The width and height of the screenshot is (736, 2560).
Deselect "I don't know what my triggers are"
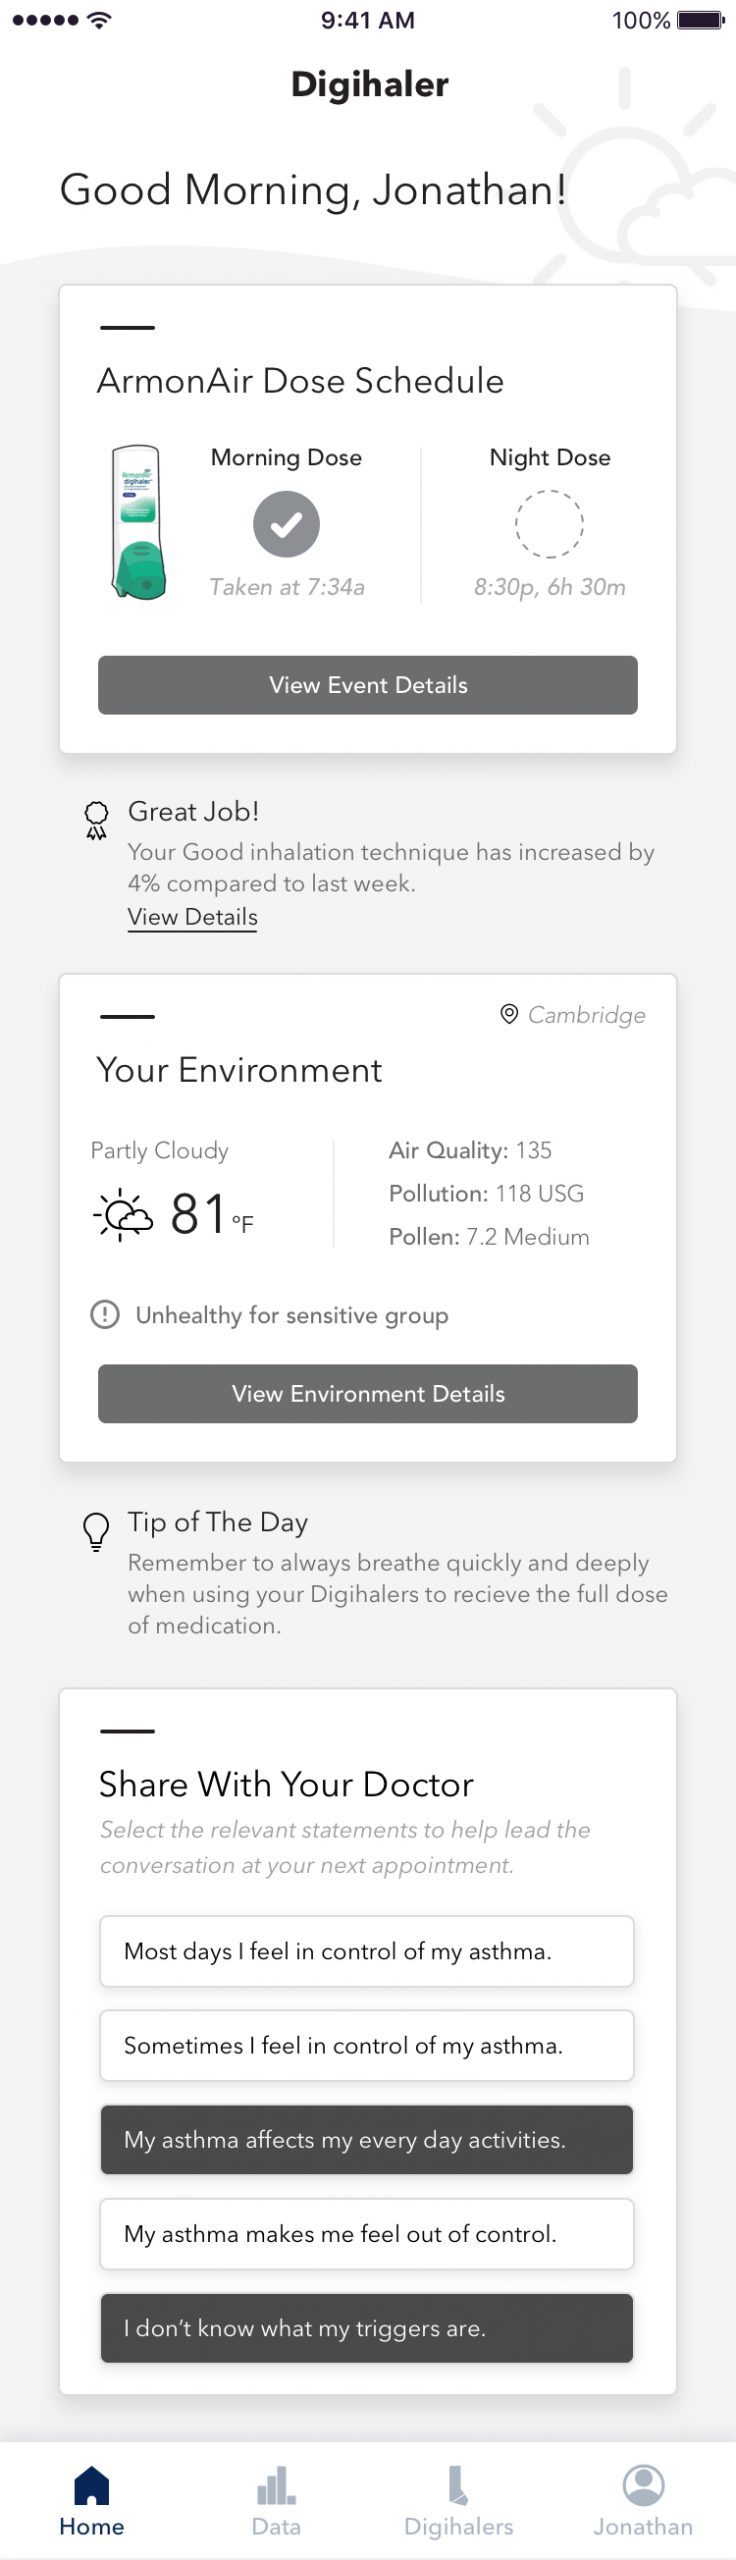click(367, 2328)
